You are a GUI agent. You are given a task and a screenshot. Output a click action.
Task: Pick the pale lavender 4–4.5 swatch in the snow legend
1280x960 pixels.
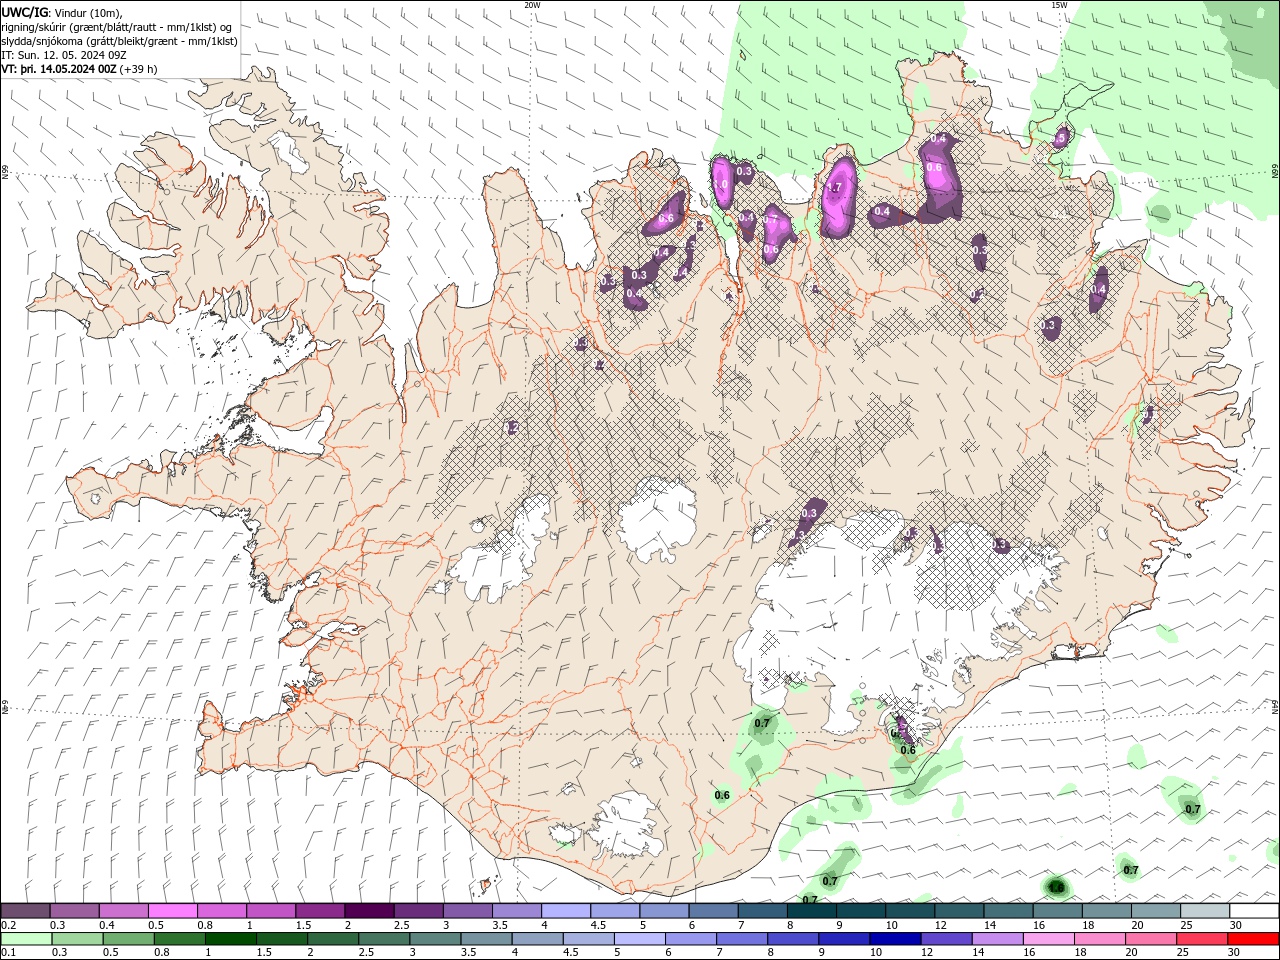pyautogui.click(x=566, y=911)
